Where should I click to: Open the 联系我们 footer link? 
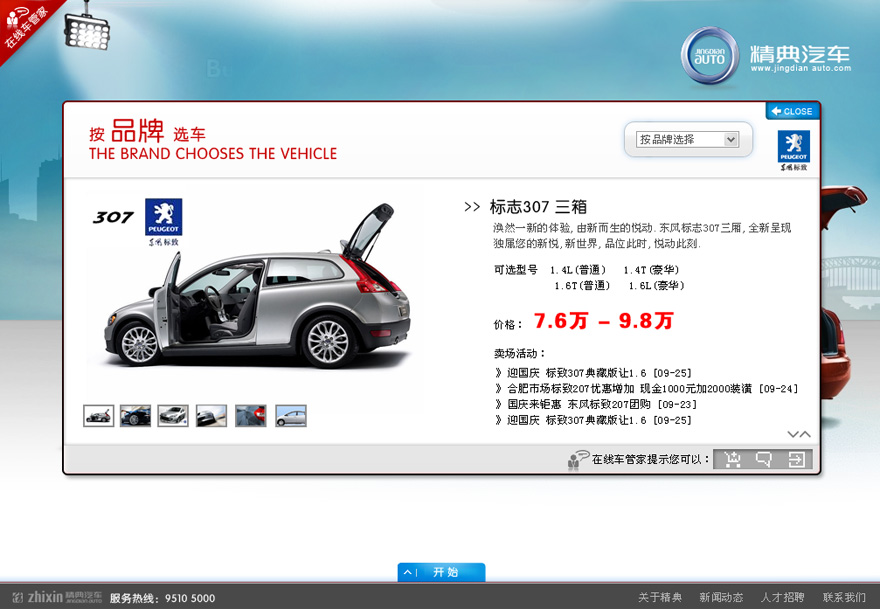click(x=844, y=597)
